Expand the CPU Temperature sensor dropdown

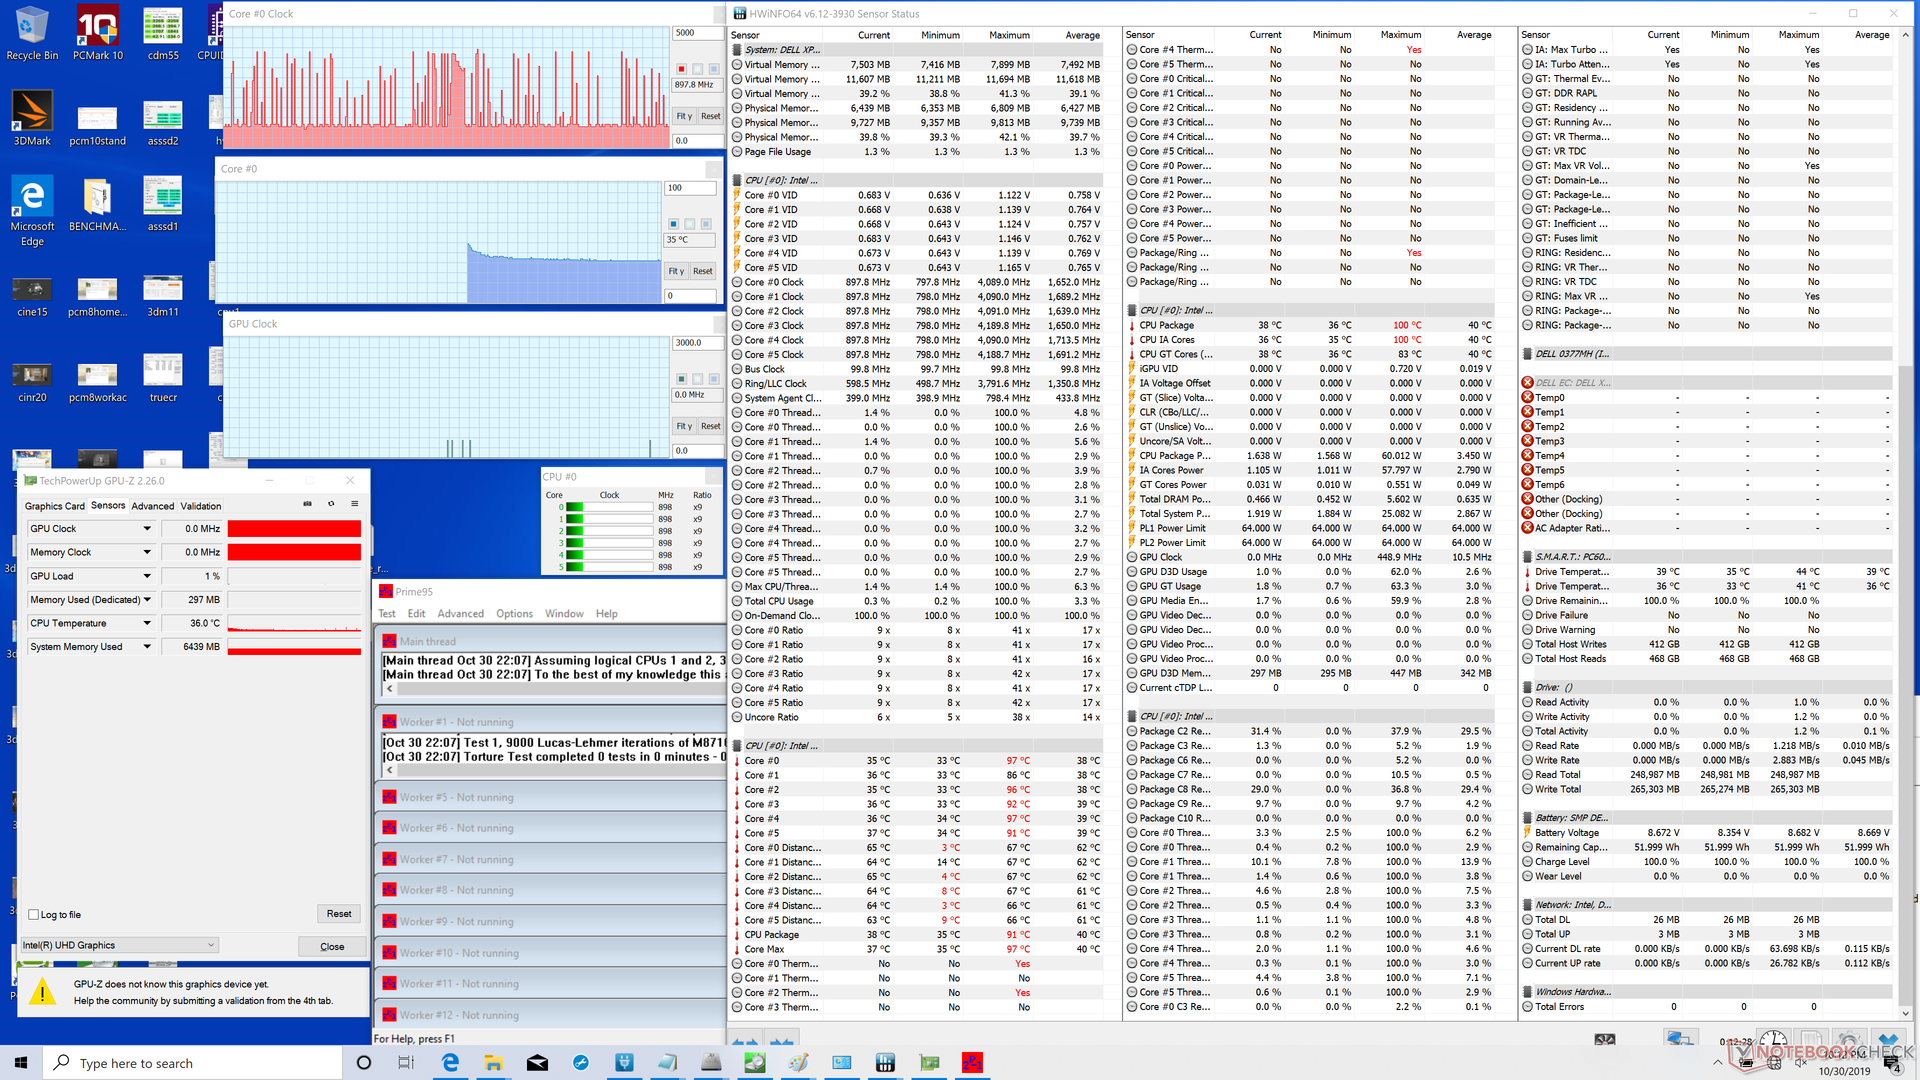147,623
